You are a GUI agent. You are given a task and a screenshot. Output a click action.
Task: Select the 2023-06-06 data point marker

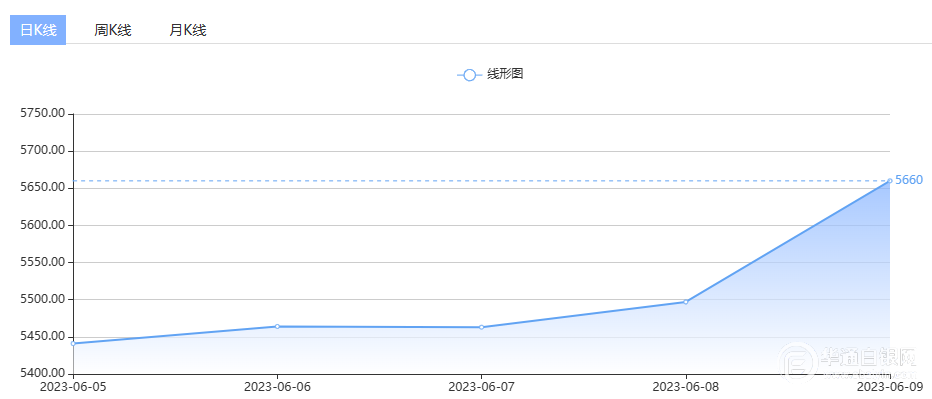tap(277, 326)
